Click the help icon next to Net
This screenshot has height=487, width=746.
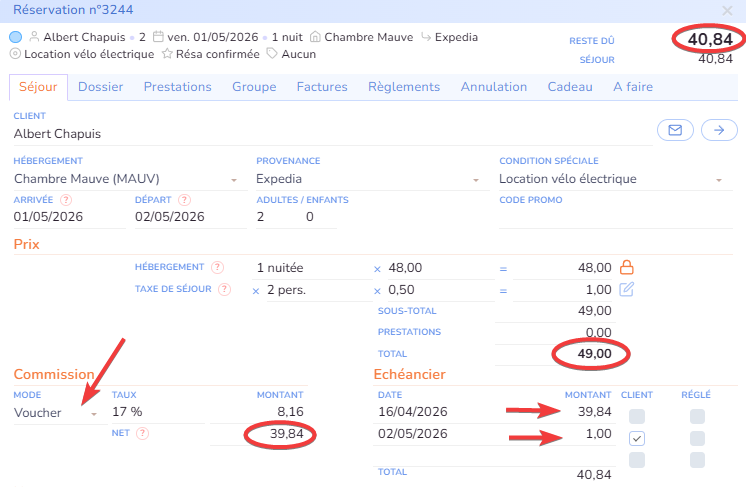pyautogui.click(x=142, y=434)
